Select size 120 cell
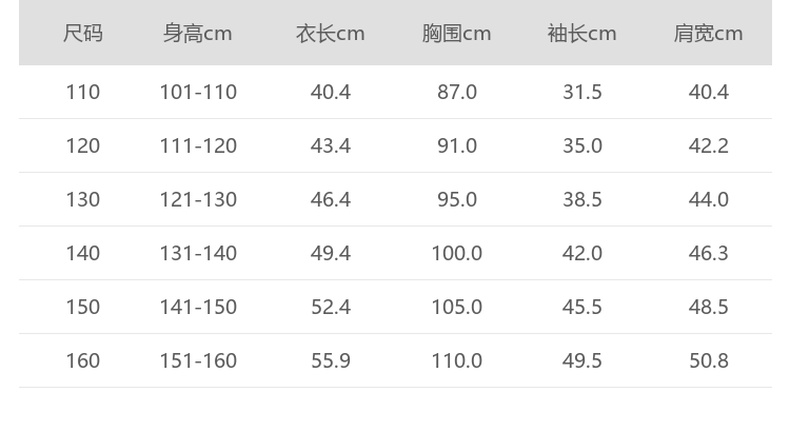Screen dimensions: 790x431 click(x=83, y=146)
